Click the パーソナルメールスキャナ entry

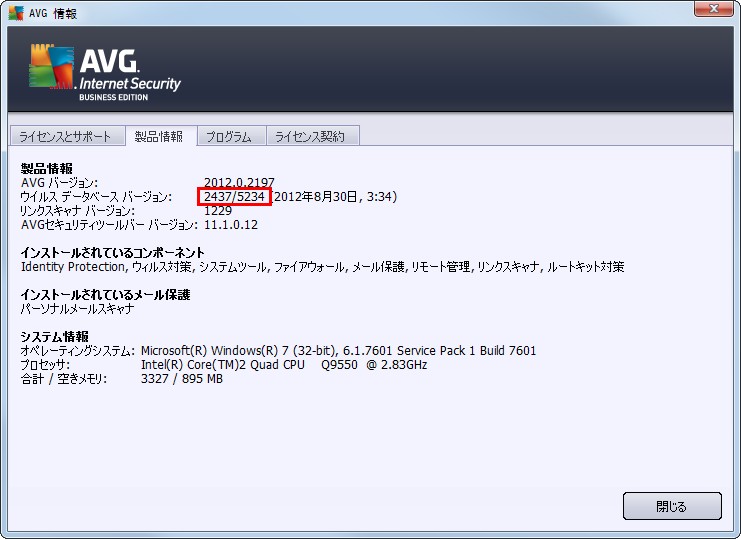tap(78, 309)
